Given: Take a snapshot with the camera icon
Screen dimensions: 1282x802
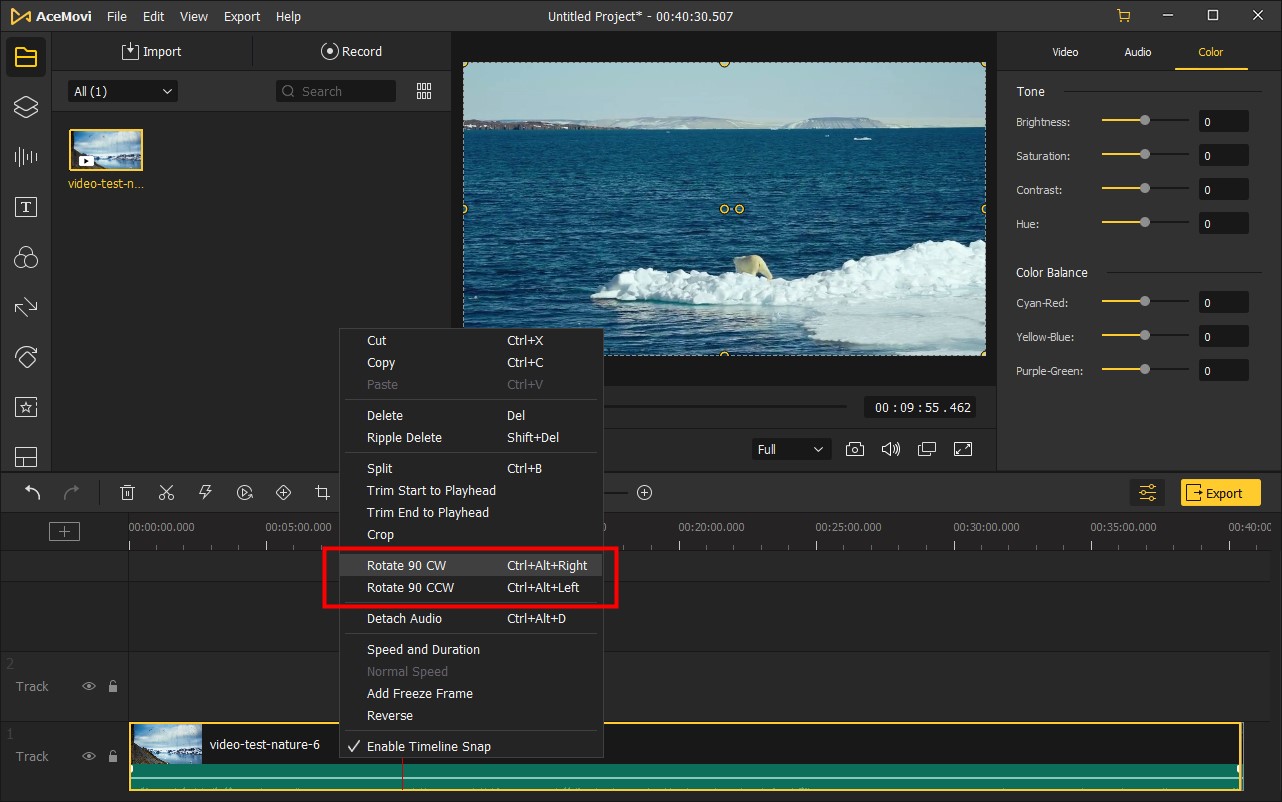Looking at the screenshot, I should tap(854, 449).
